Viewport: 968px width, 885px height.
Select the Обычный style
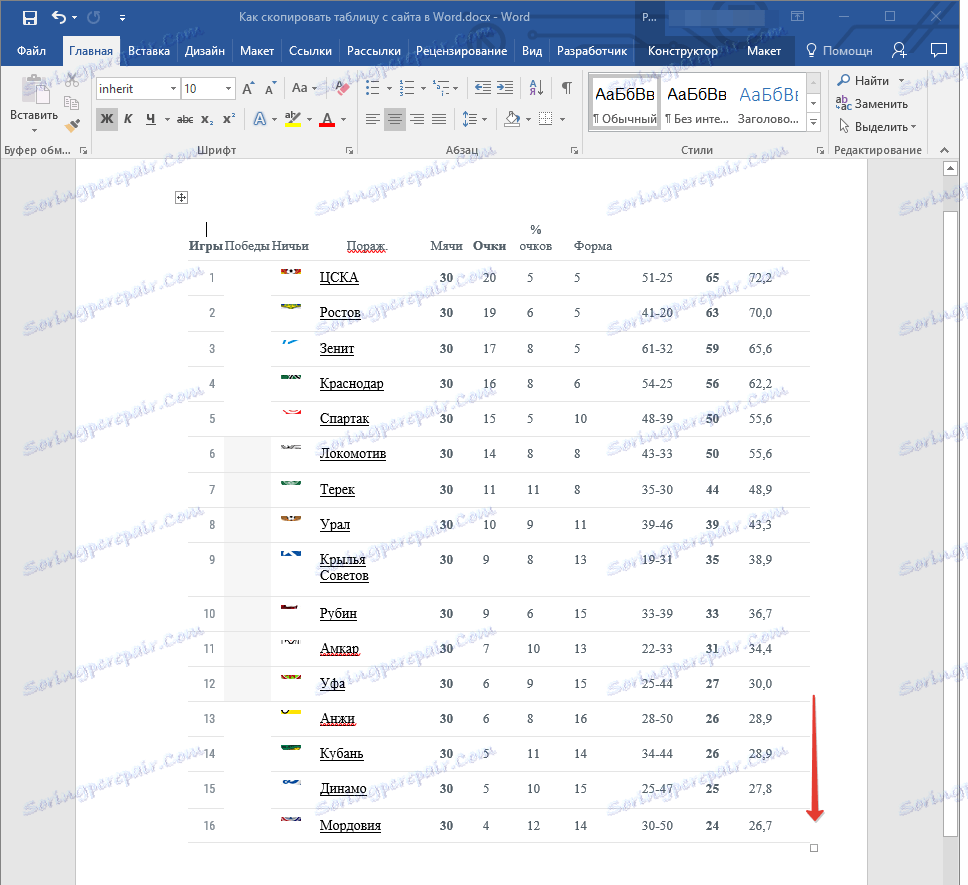pos(625,104)
